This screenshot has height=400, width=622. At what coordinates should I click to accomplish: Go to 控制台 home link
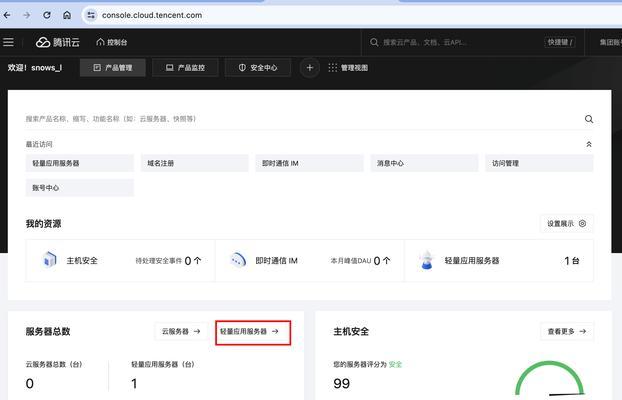coord(112,42)
